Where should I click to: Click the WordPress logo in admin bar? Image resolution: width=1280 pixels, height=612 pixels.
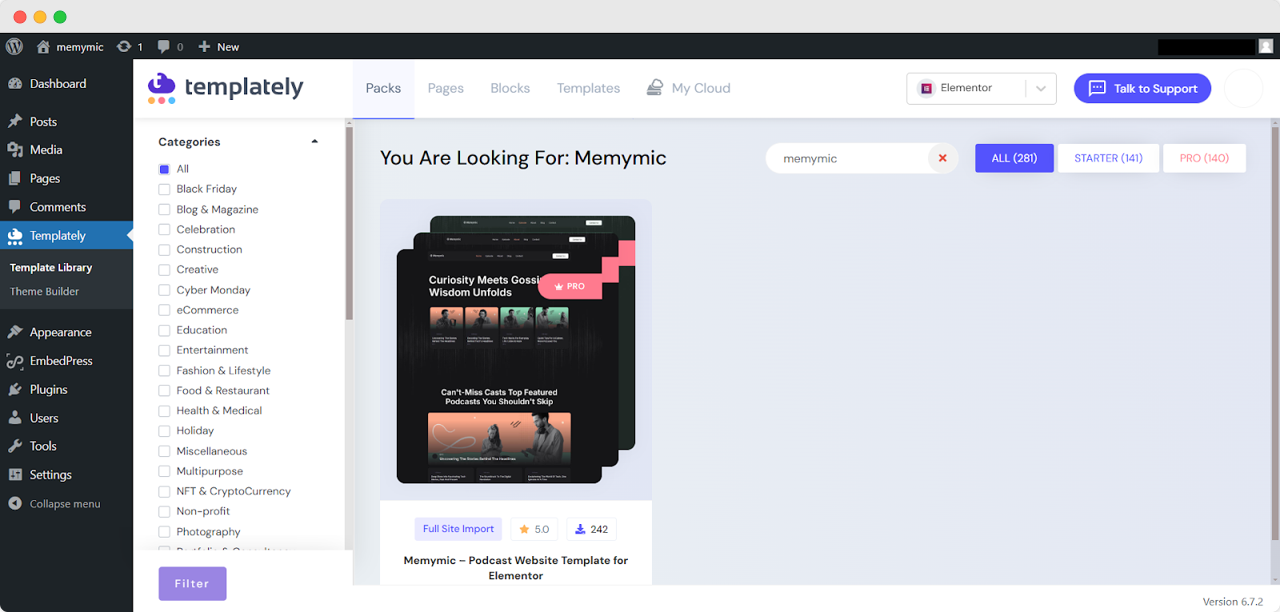click(14, 46)
